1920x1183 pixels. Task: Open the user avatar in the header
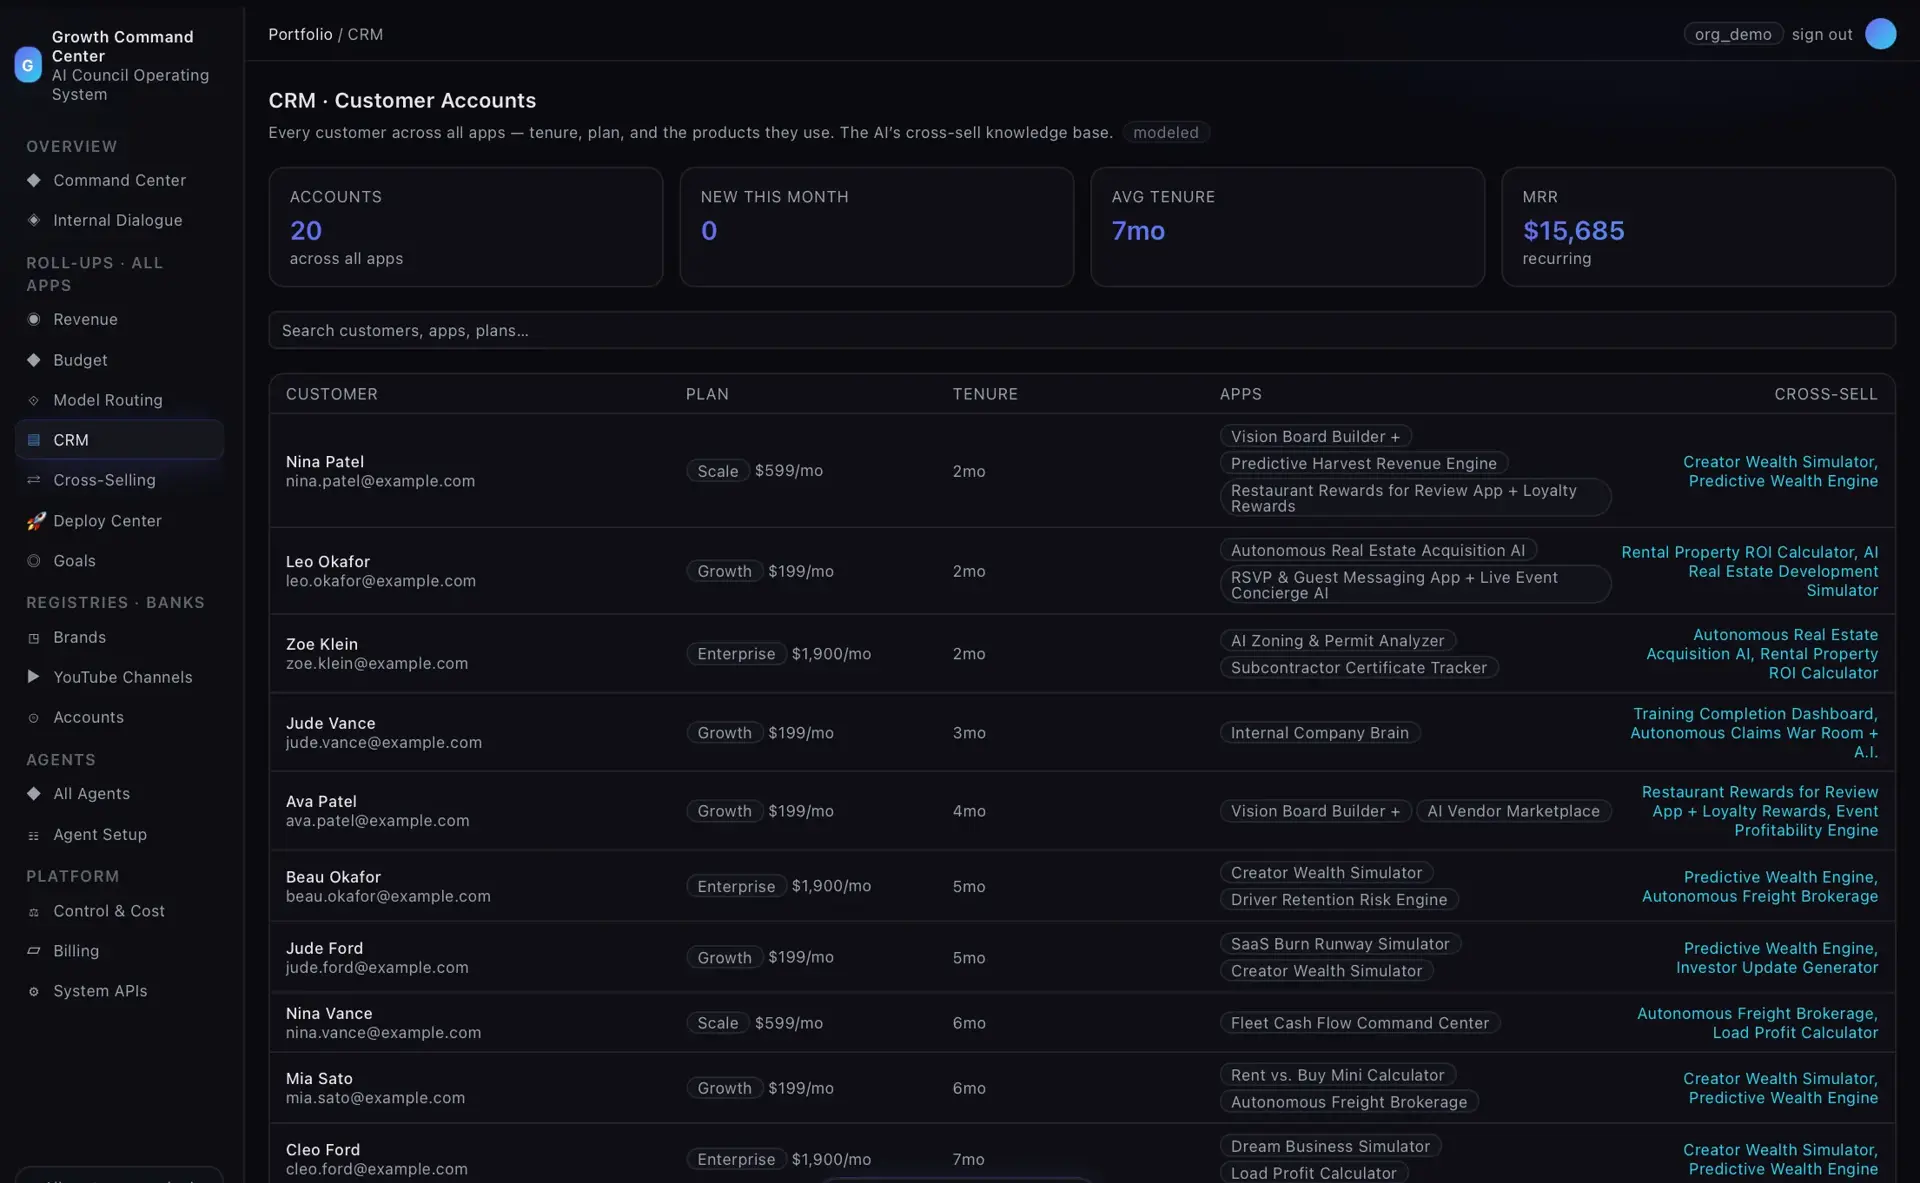coord(1880,34)
